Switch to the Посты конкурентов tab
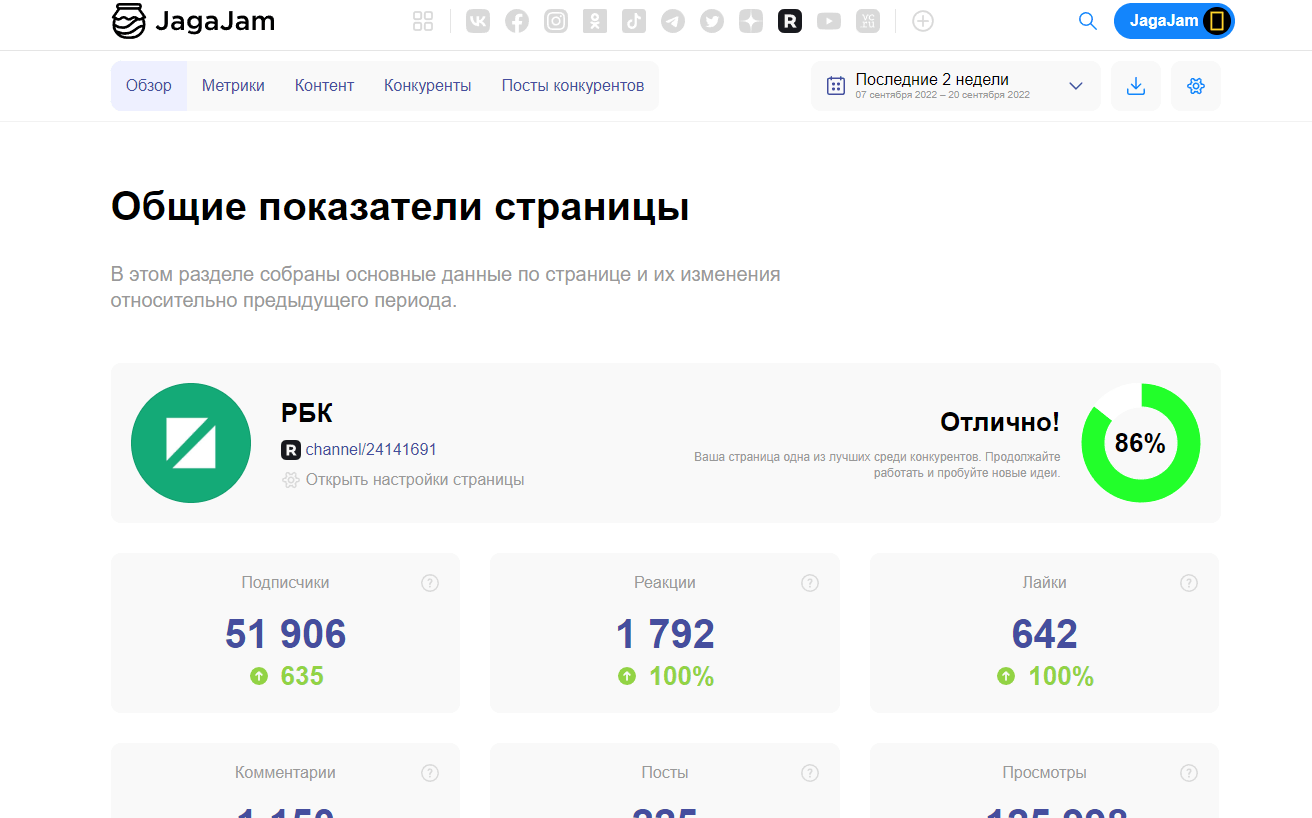 (x=573, y=86)
